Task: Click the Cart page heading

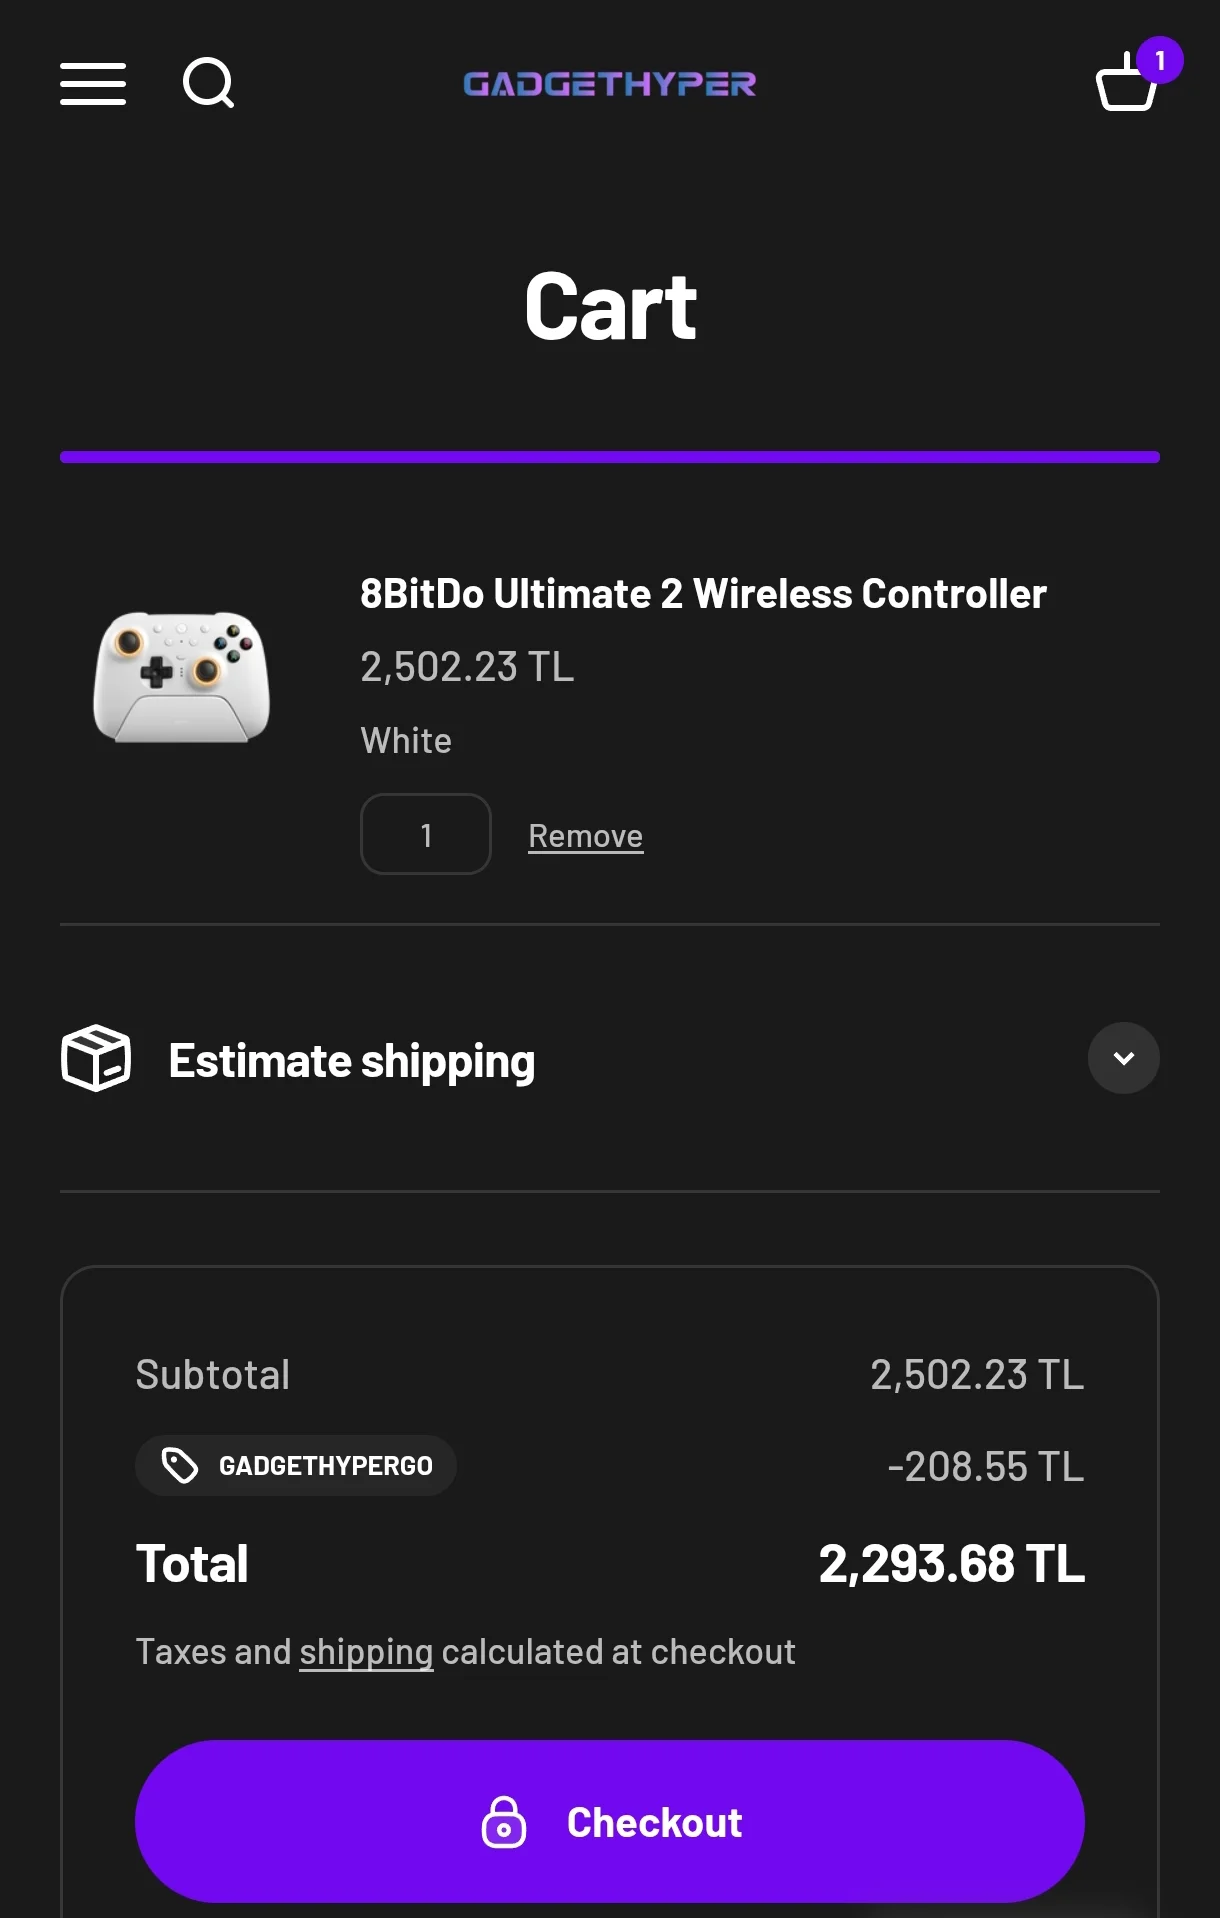Action: [x=610, y=307]
